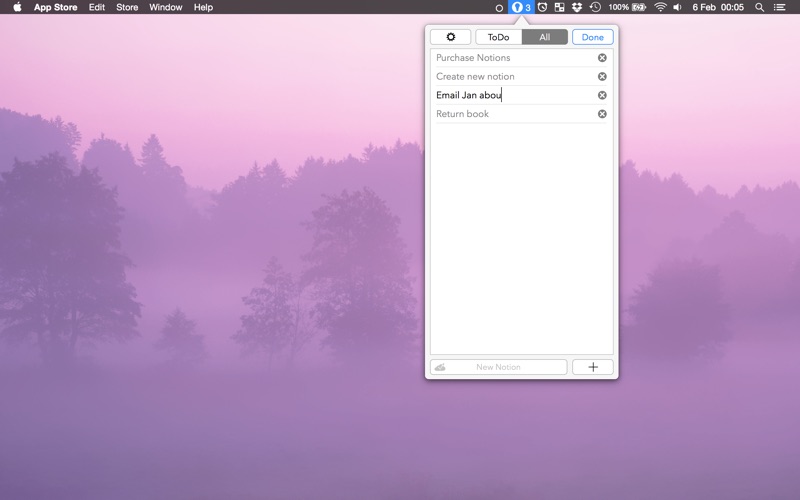
Task: Remove the 'Create new notion' entry
Action: pyautogui.click(x=602, y=77)
